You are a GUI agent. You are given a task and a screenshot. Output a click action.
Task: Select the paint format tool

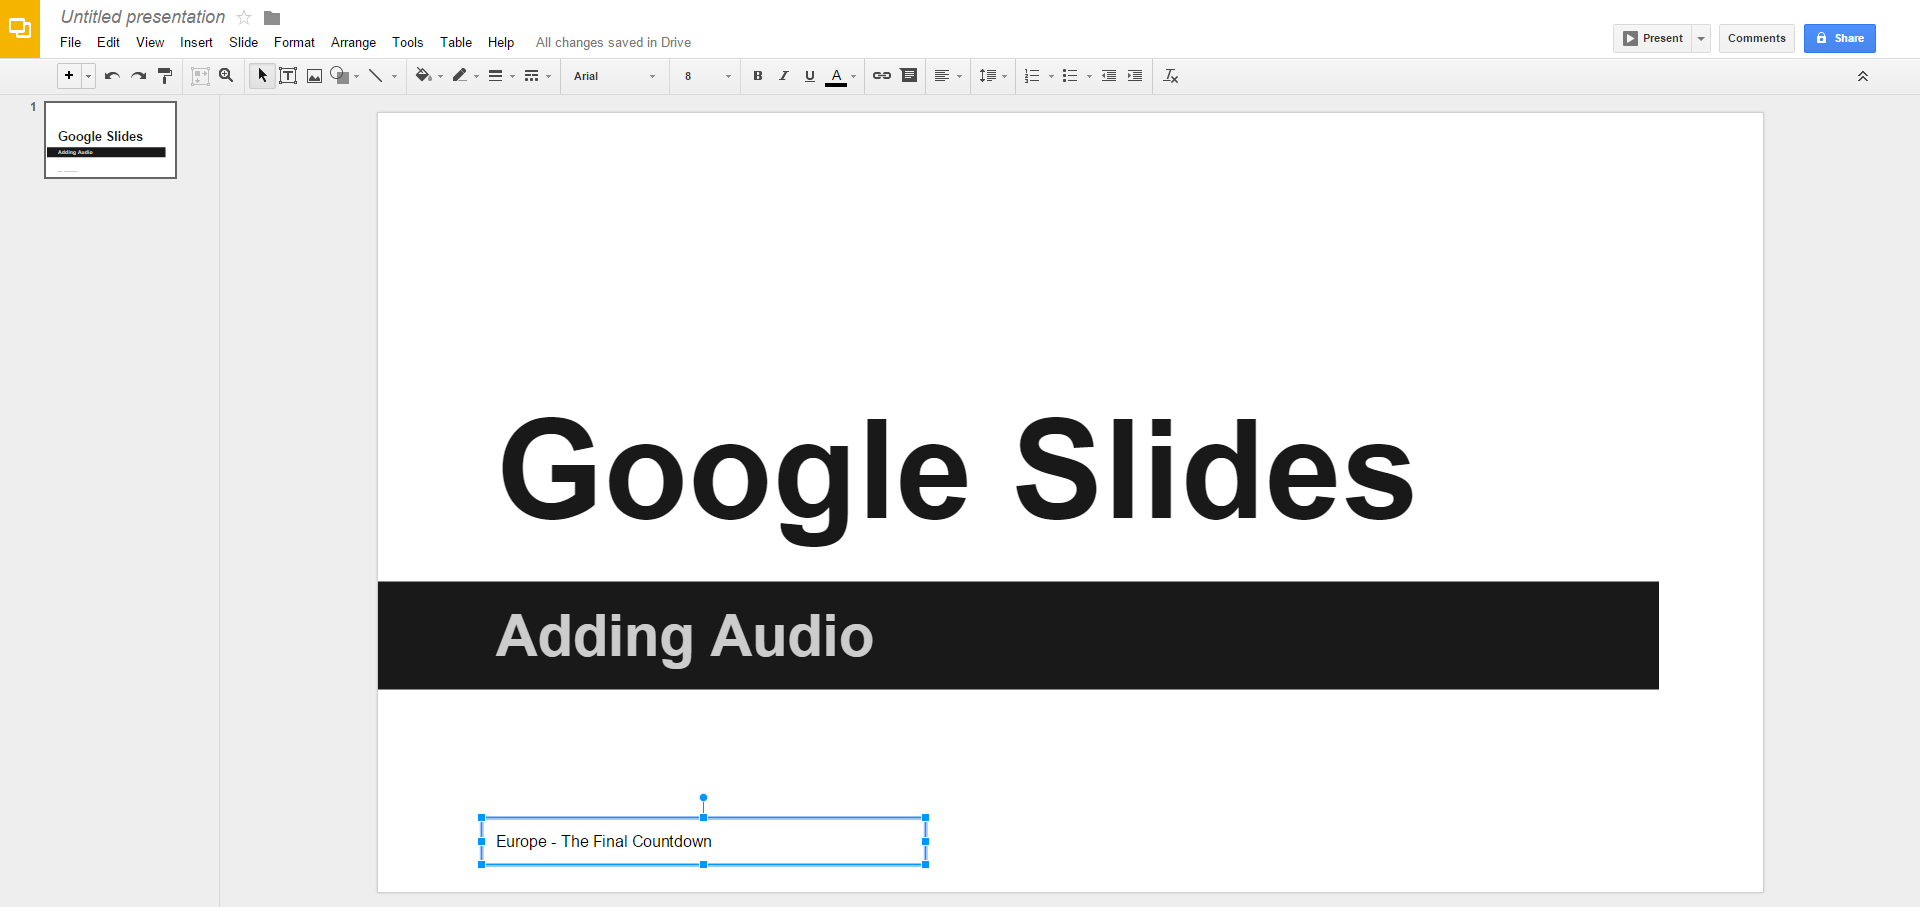pos(165,76)
